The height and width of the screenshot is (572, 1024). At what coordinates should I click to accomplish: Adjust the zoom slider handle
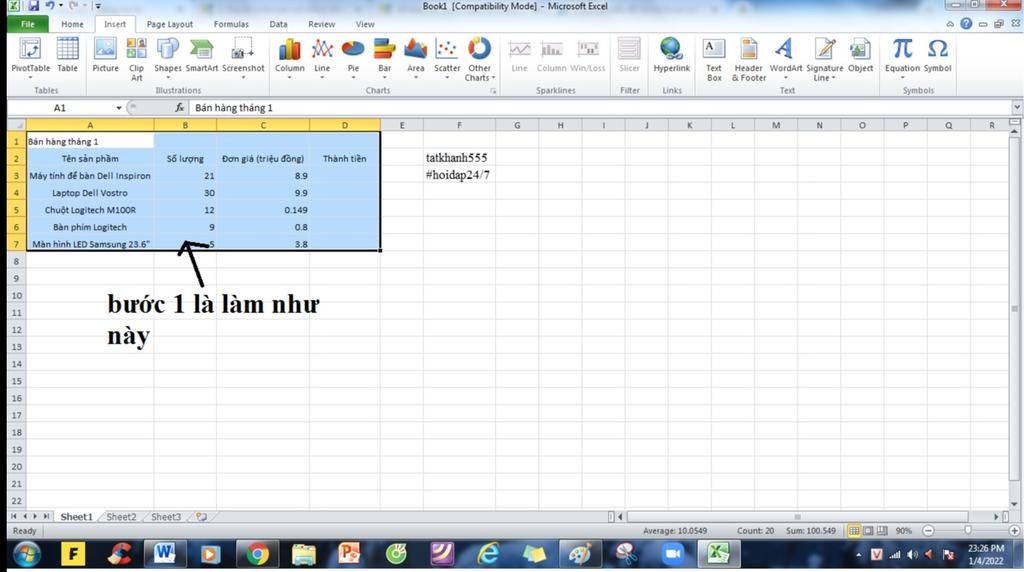pos(968,531)
